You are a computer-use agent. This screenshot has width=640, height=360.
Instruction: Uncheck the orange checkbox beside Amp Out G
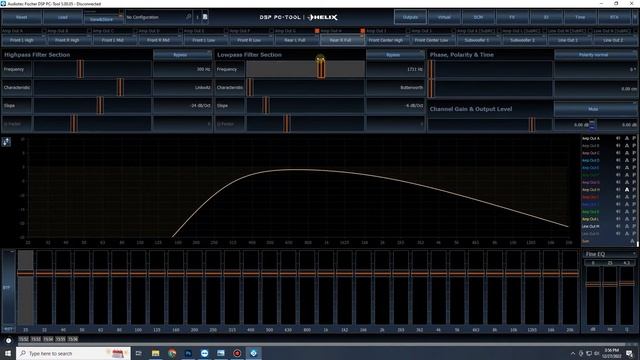pyautogui.click(x=317, y=31)
